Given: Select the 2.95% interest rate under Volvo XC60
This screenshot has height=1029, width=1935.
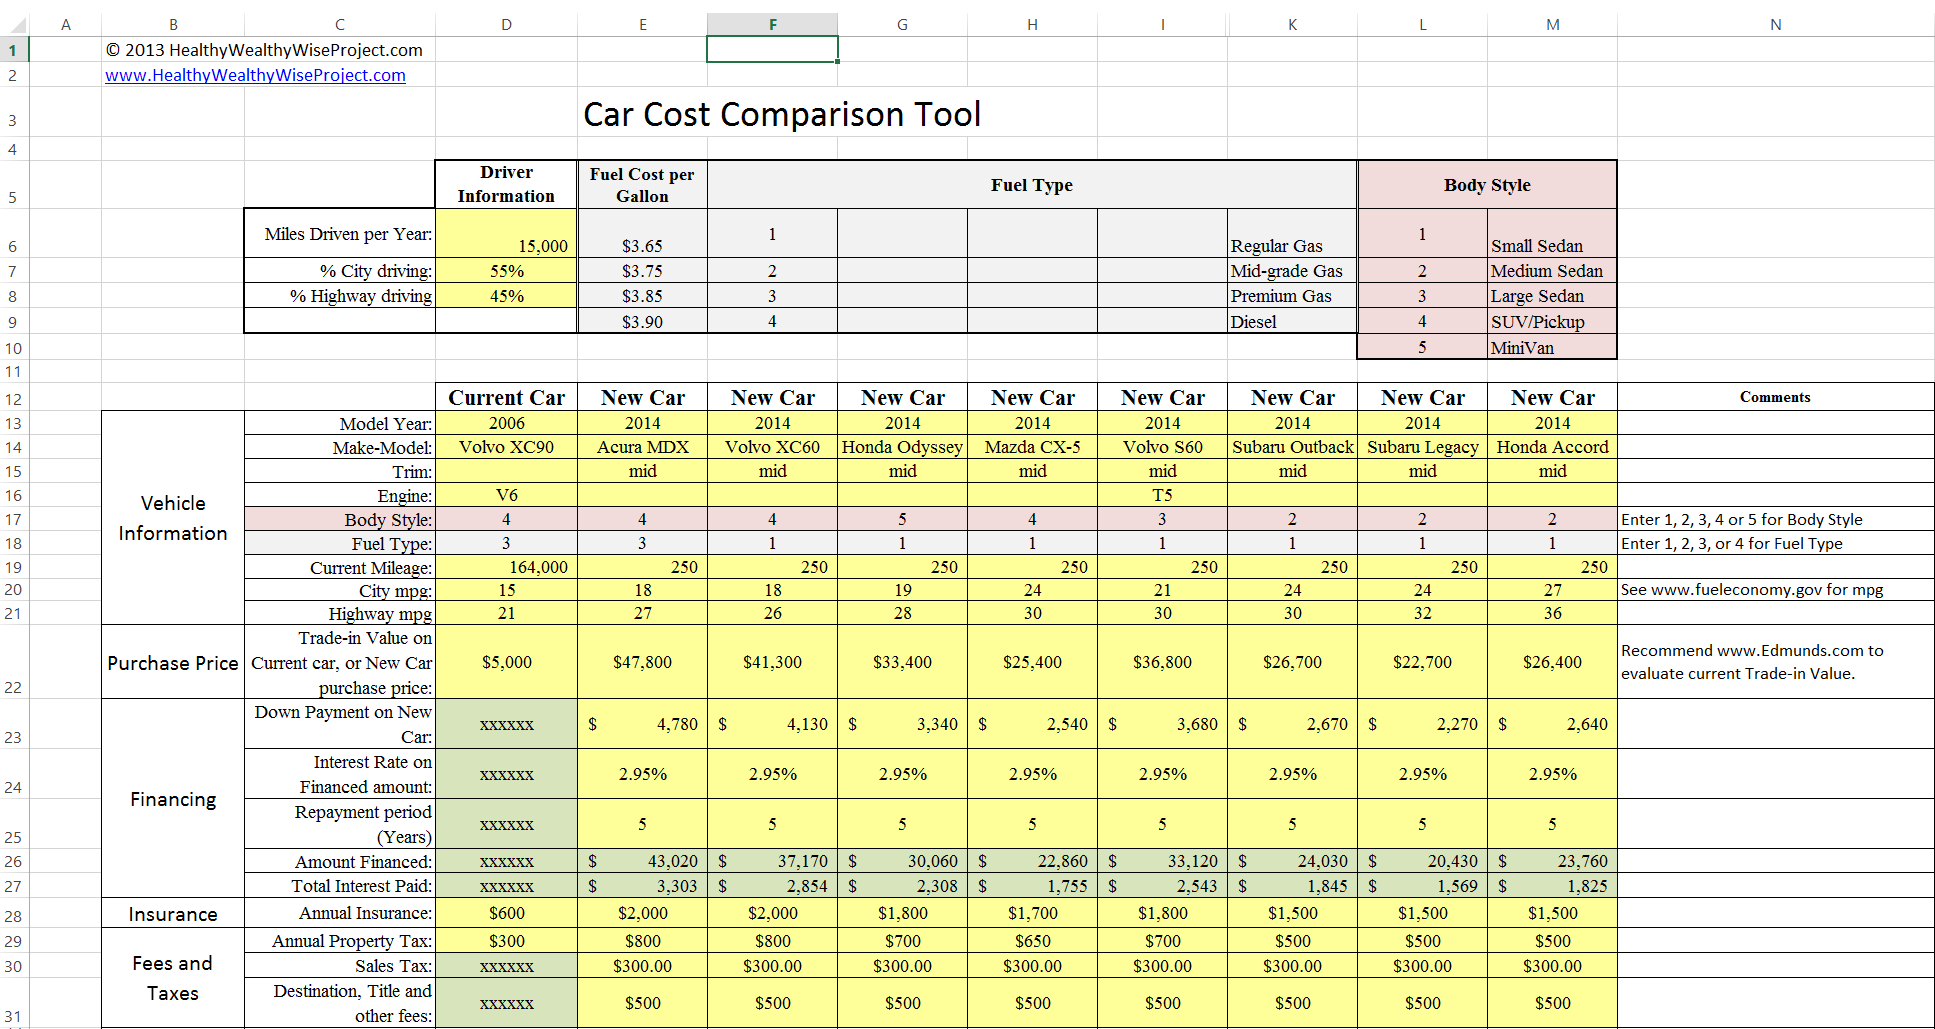Looking at the screenshot, I should point(772,774).
